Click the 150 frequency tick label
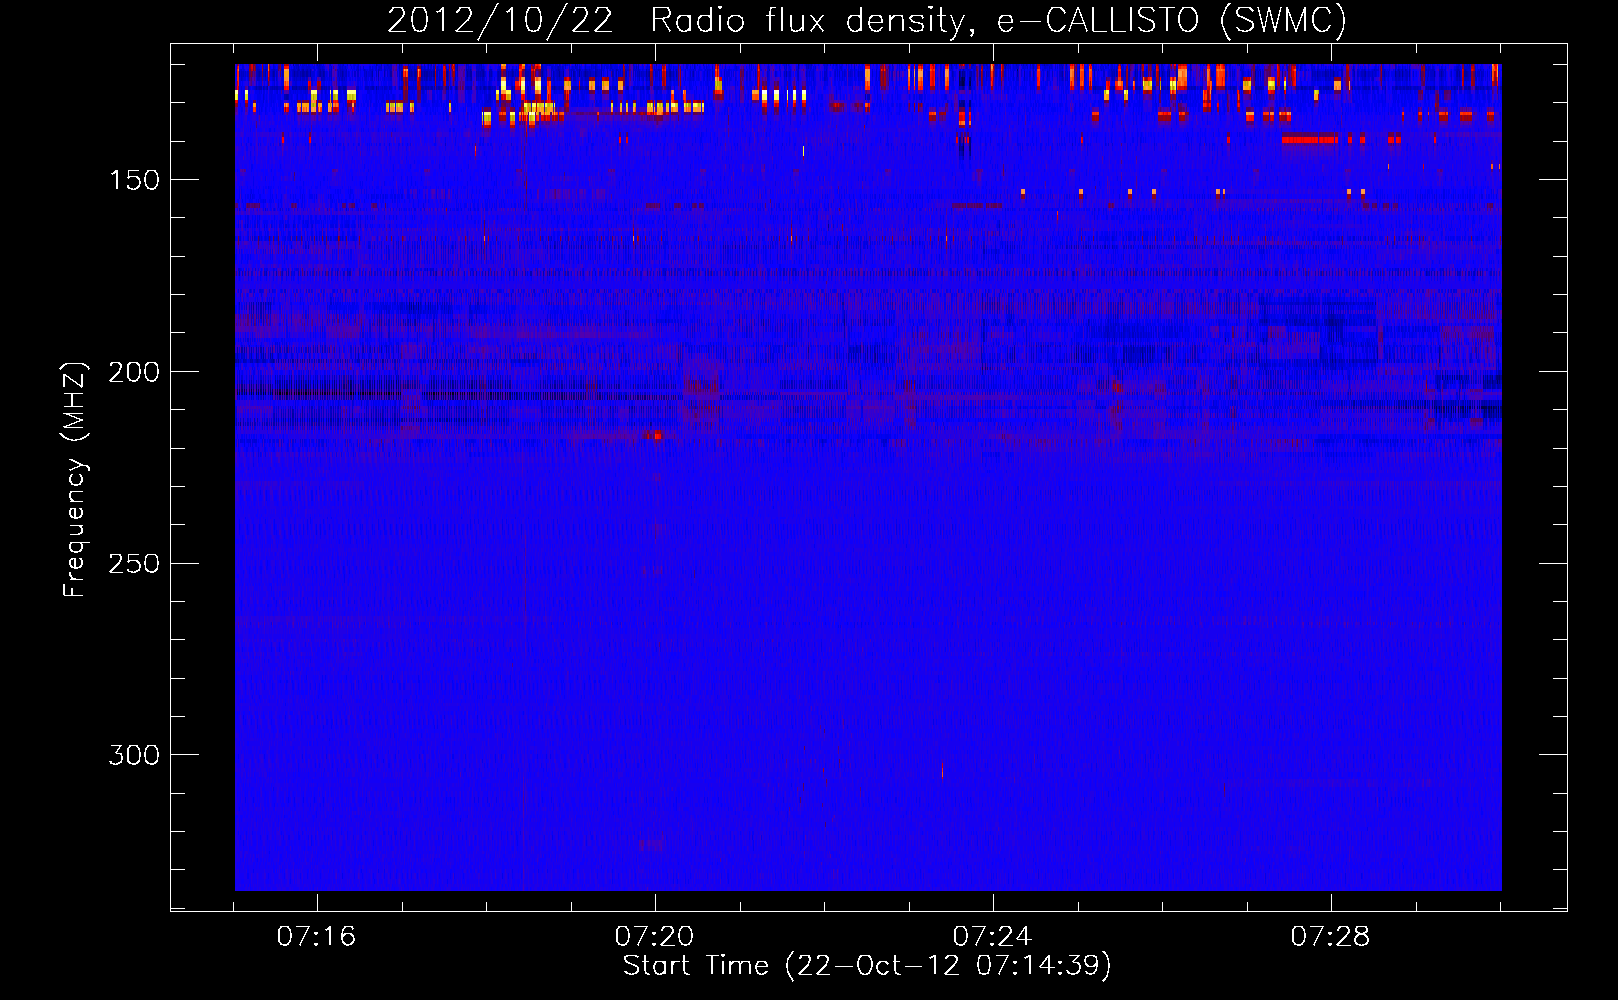Viewport: 1618px width, 1000px height. pyautogui.click(x=134, y=180)
